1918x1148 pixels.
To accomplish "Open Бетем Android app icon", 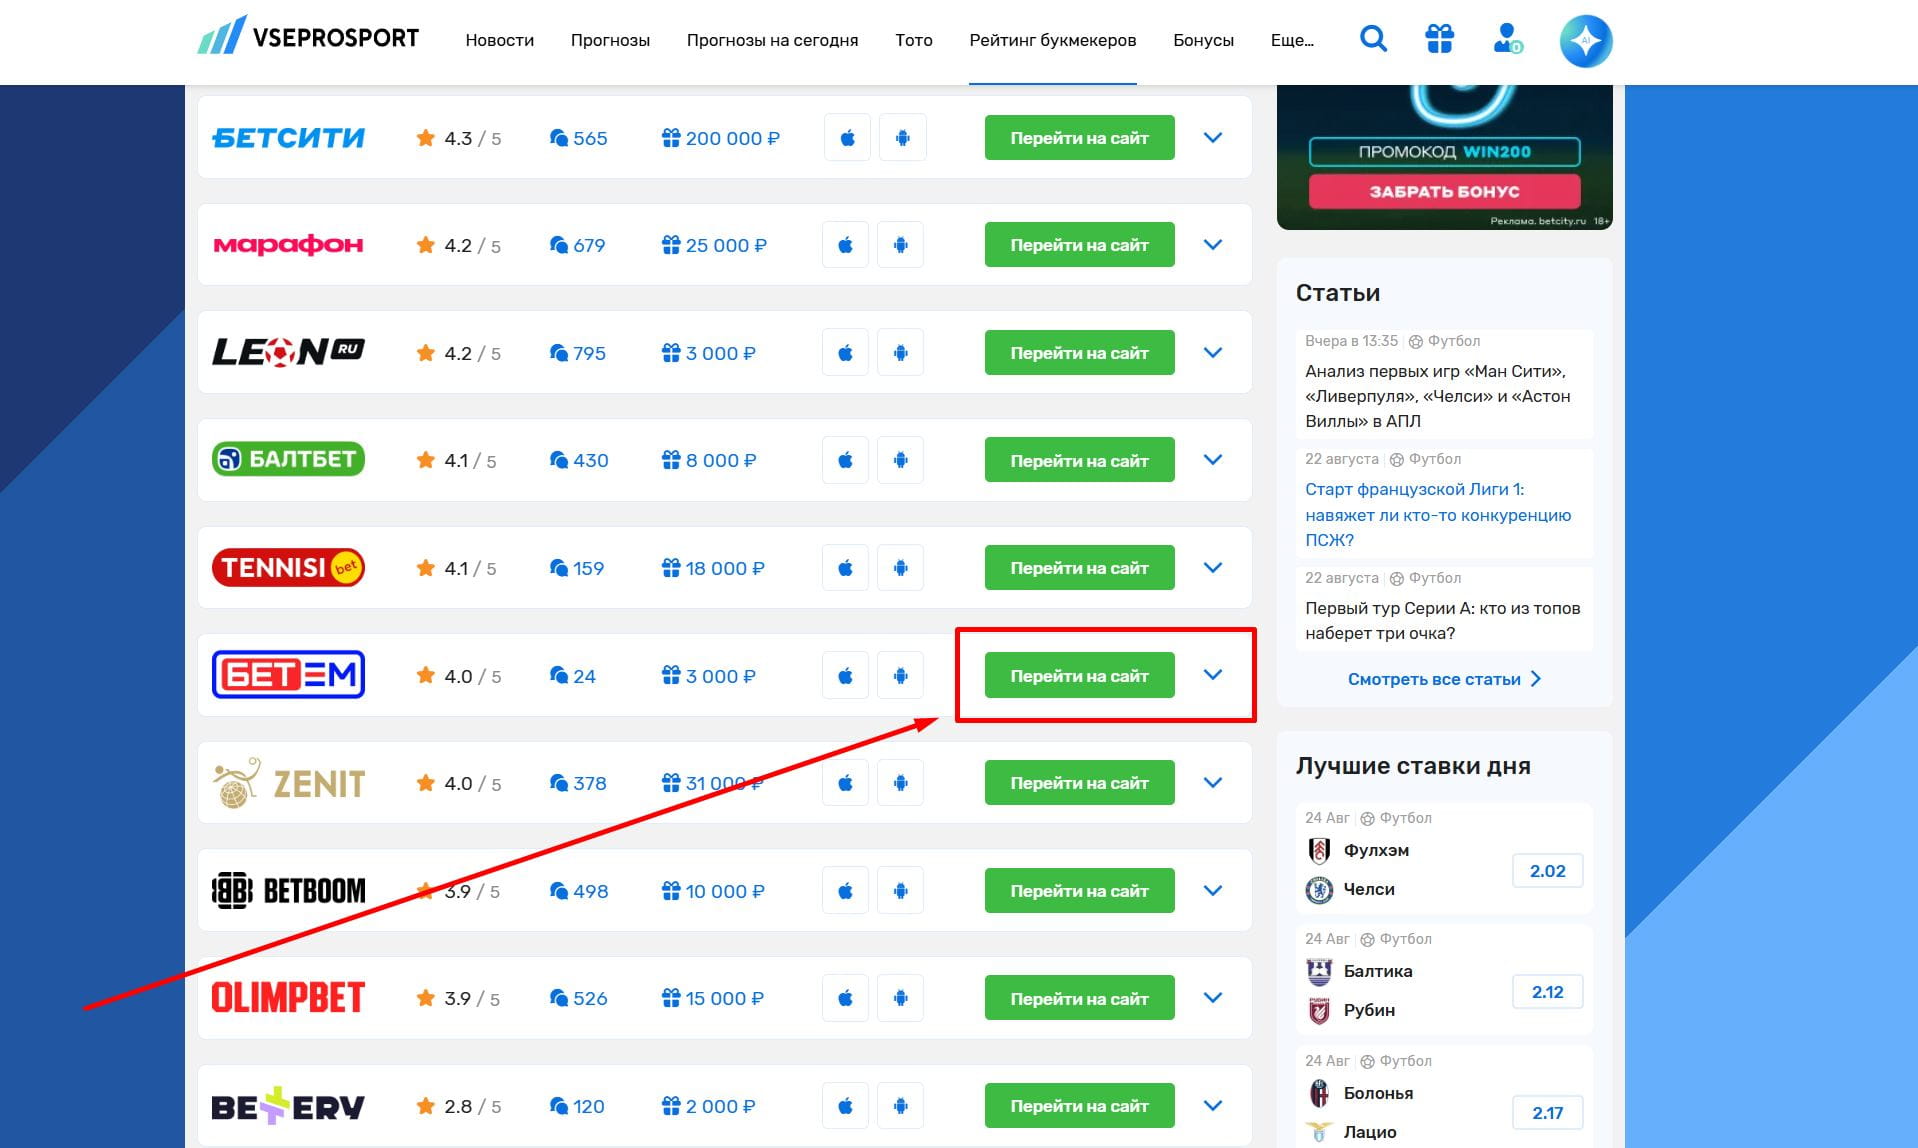I will pos(900,676).
